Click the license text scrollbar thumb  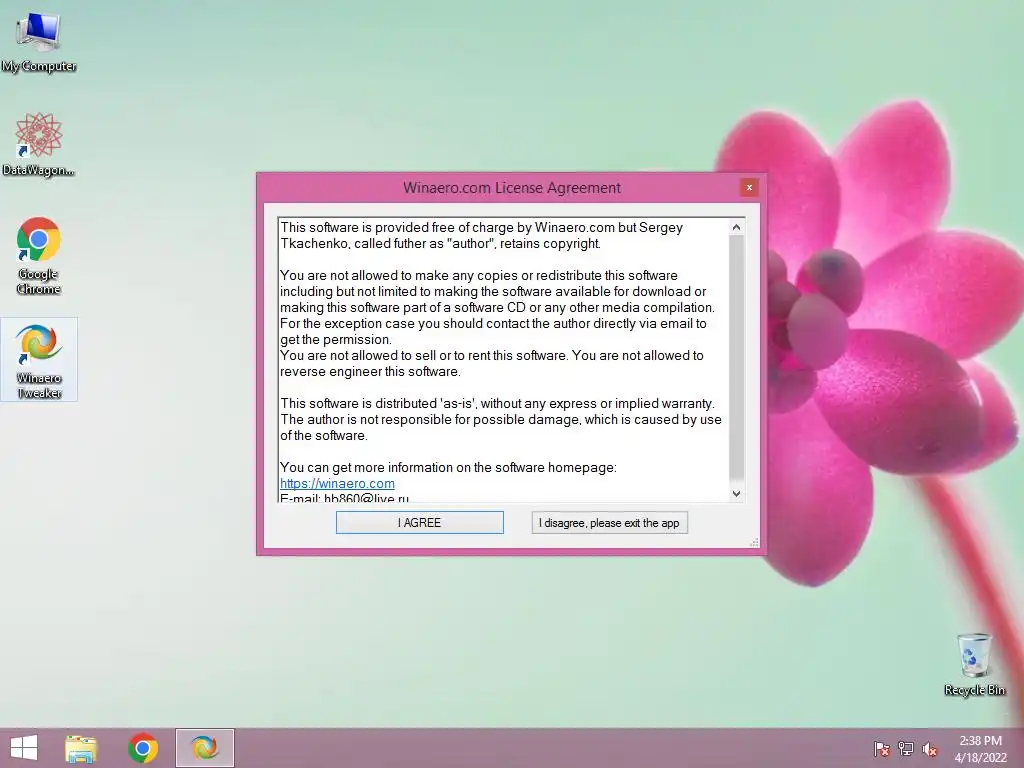click(x=736, y=357)
